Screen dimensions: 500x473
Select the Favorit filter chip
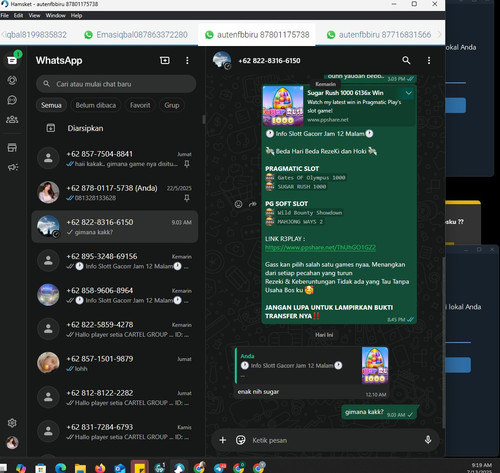tap(140, 105)
